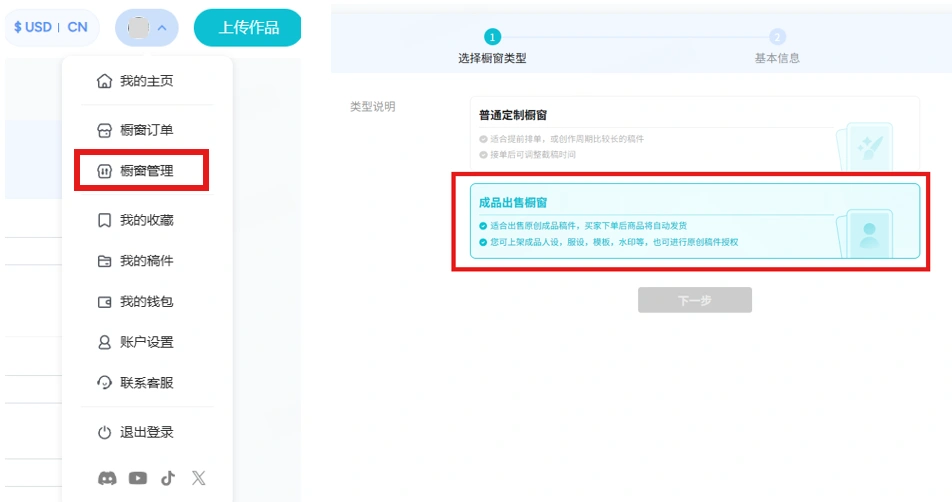
Task: Open the $ USD currency selector
Action: point(33,27)
